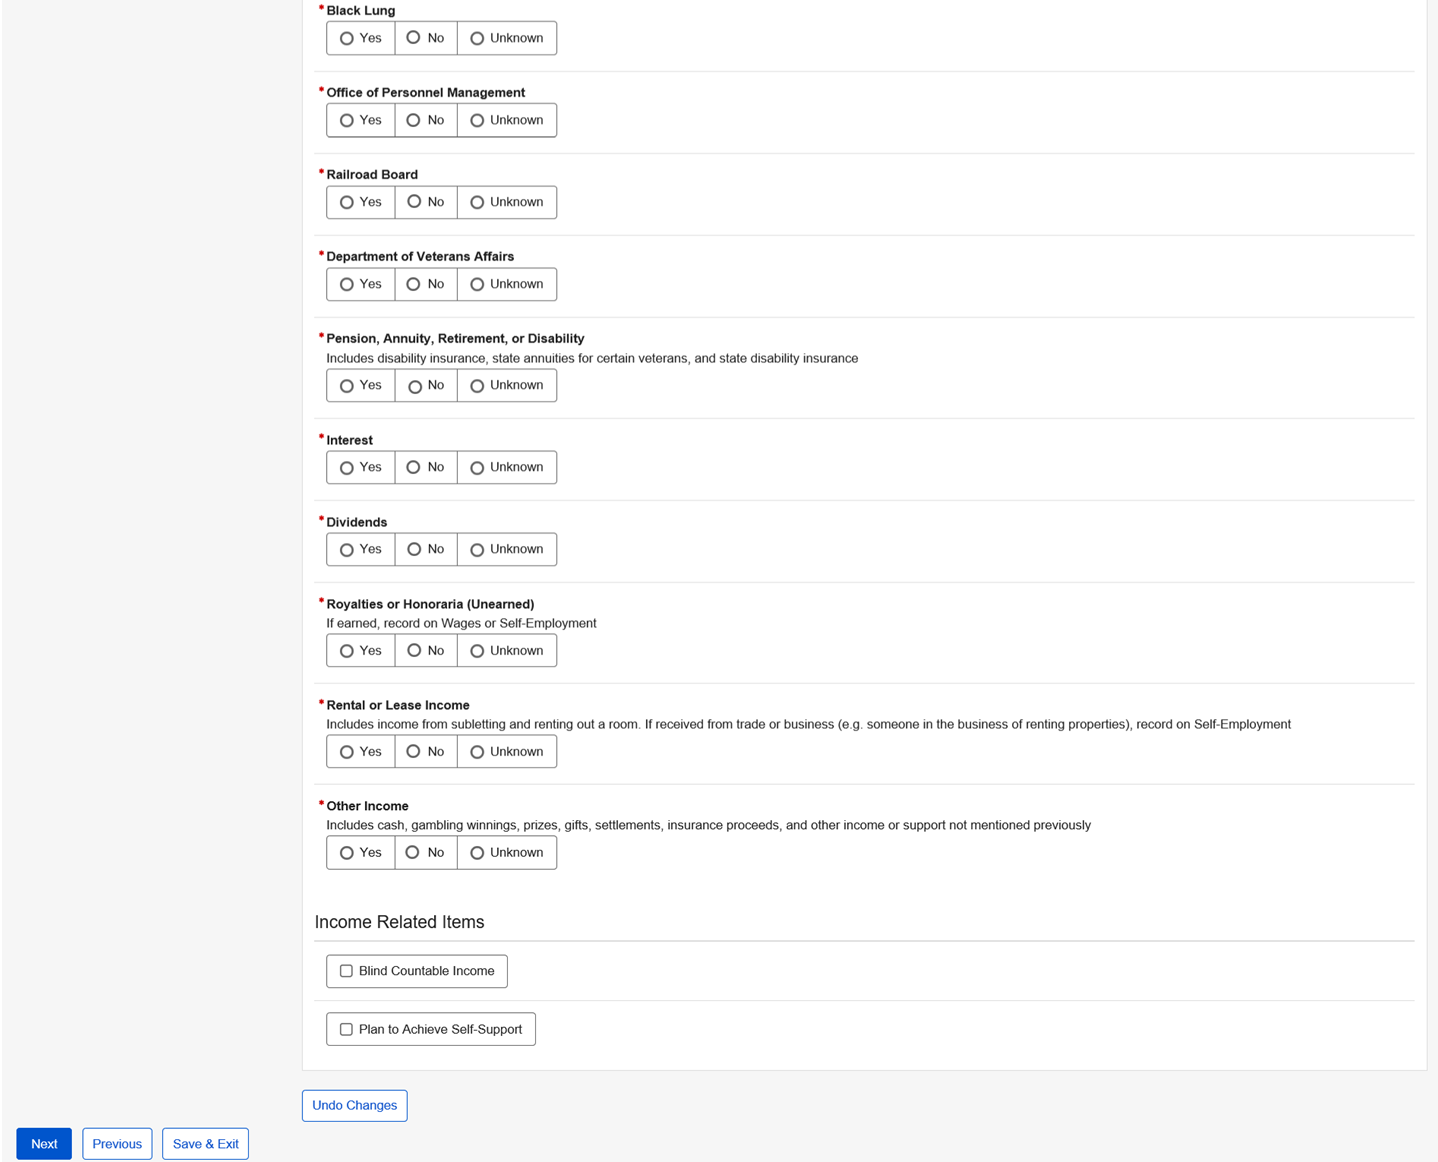Choose No for Office of Personnel Management
1438x1162 pixels.
coord(413,120)
